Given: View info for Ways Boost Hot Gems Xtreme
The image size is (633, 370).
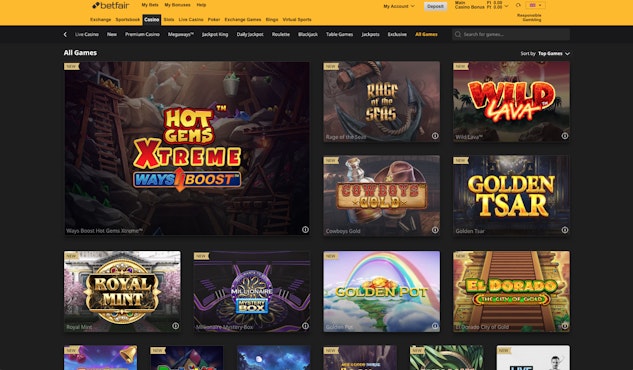Looking at the screenshot, I should tap(305, 230).
